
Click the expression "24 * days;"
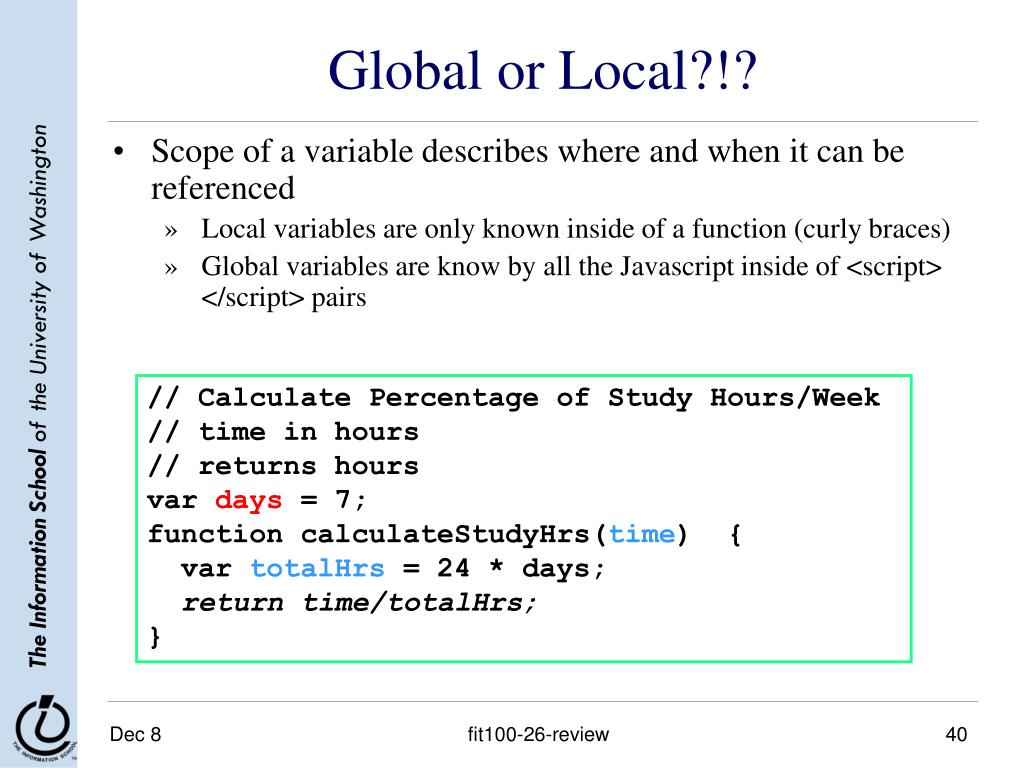pyautogui.click(x=520, y=569)
